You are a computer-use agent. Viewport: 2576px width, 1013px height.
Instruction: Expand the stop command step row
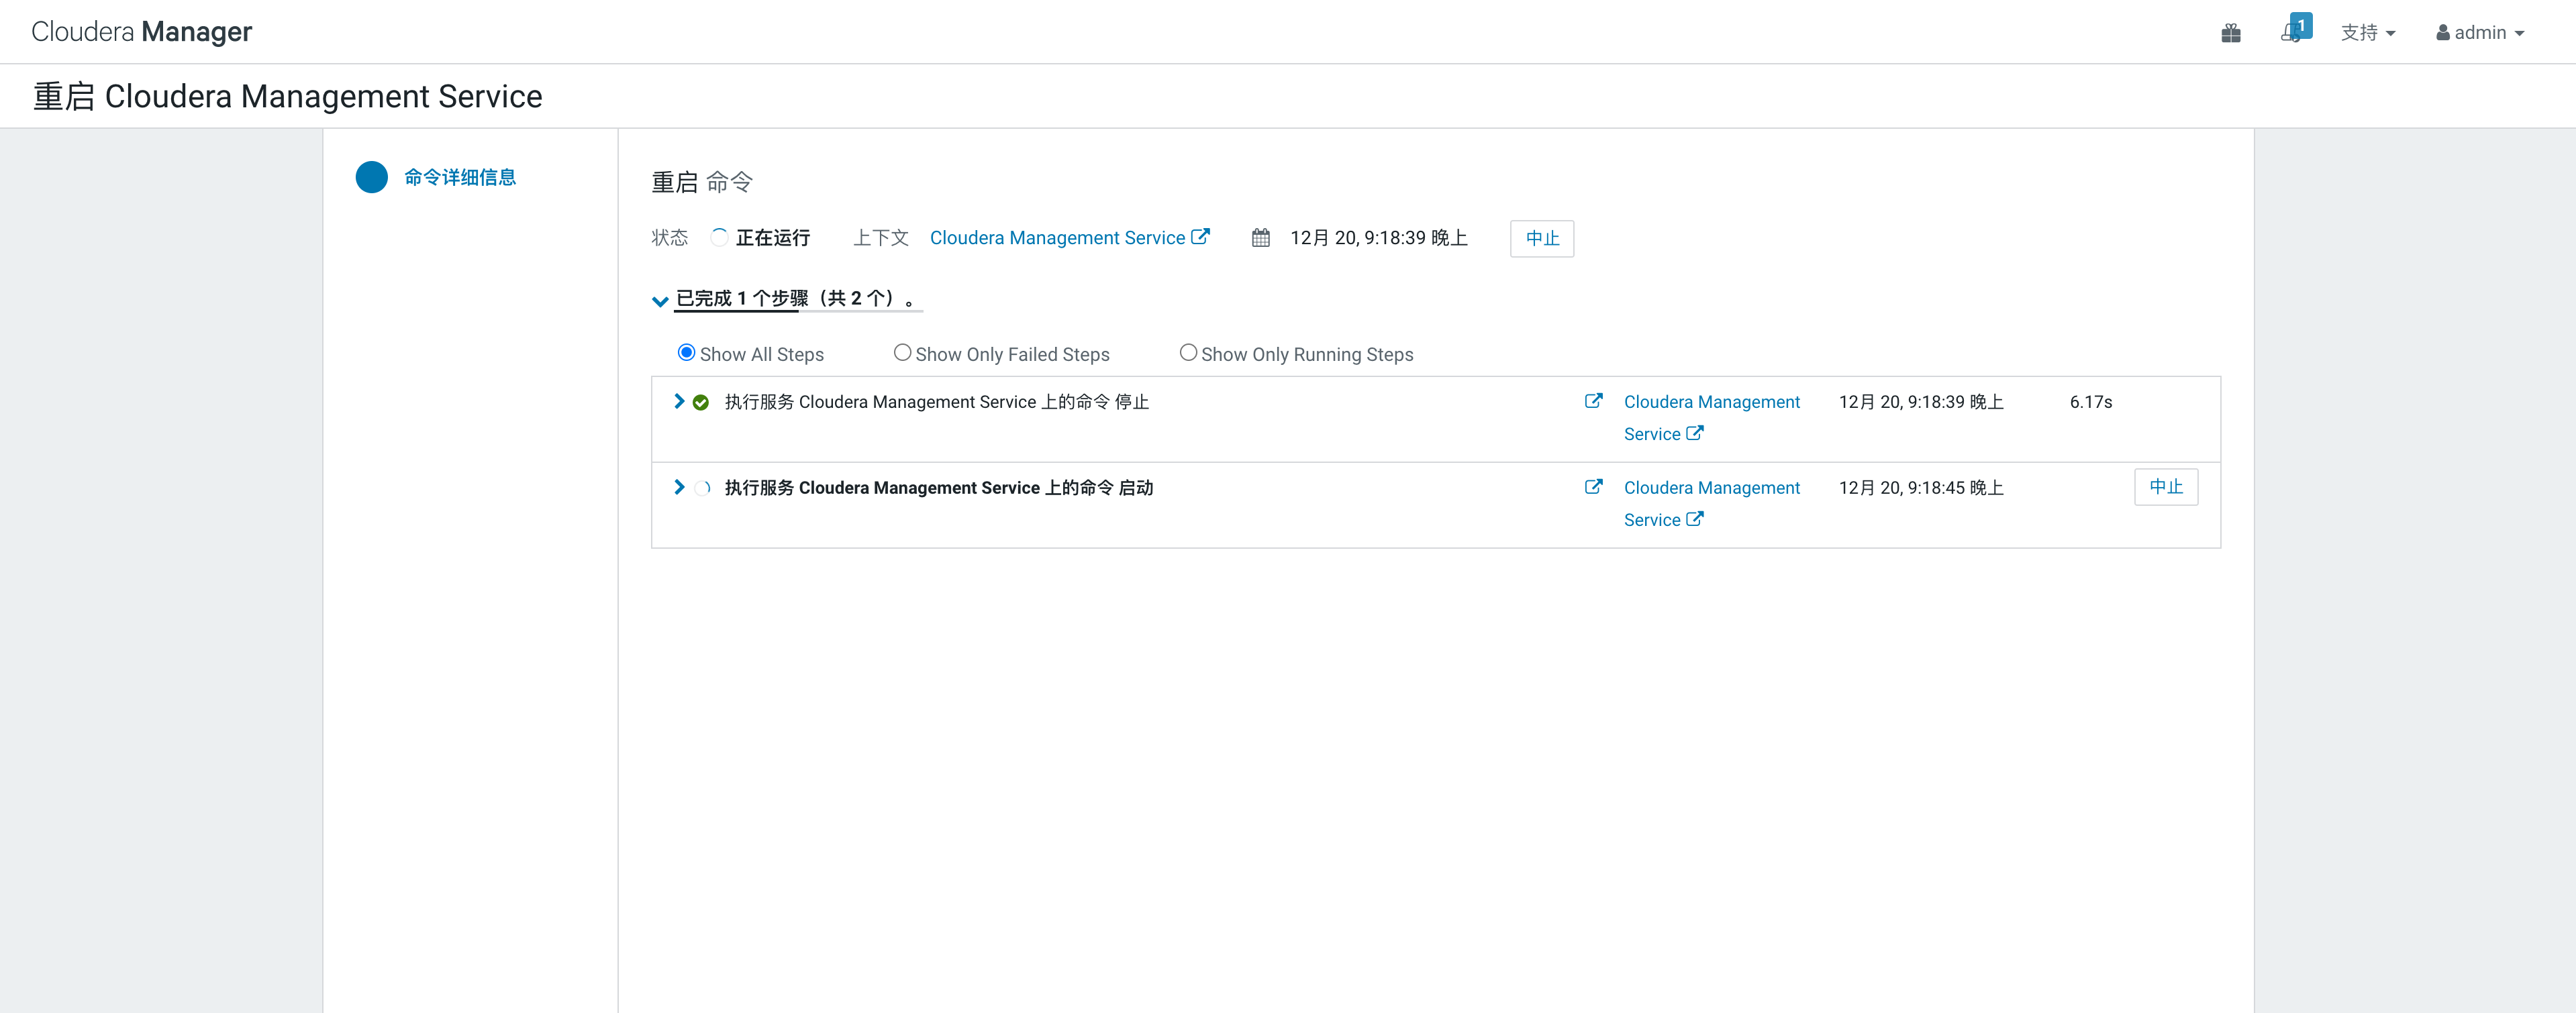tap(679, 401)
